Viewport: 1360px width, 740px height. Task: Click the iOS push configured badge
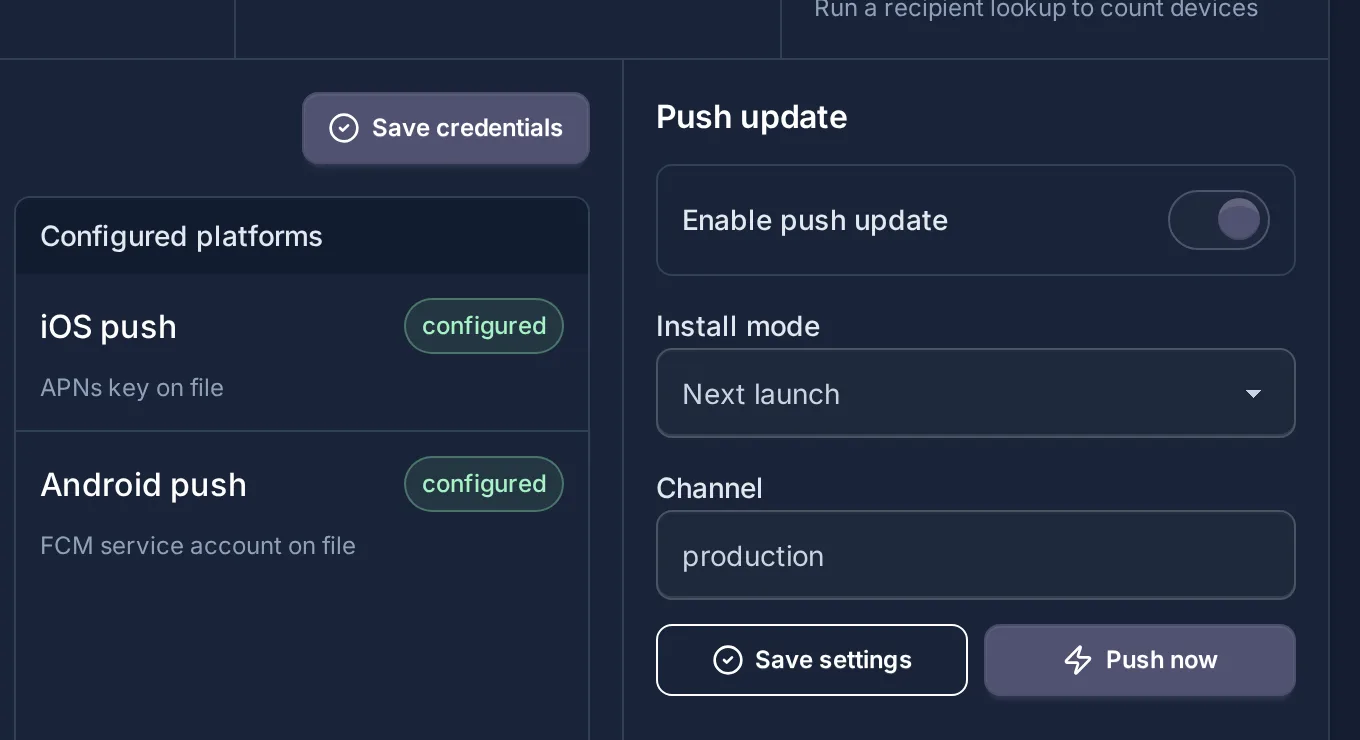click(484, 326)
